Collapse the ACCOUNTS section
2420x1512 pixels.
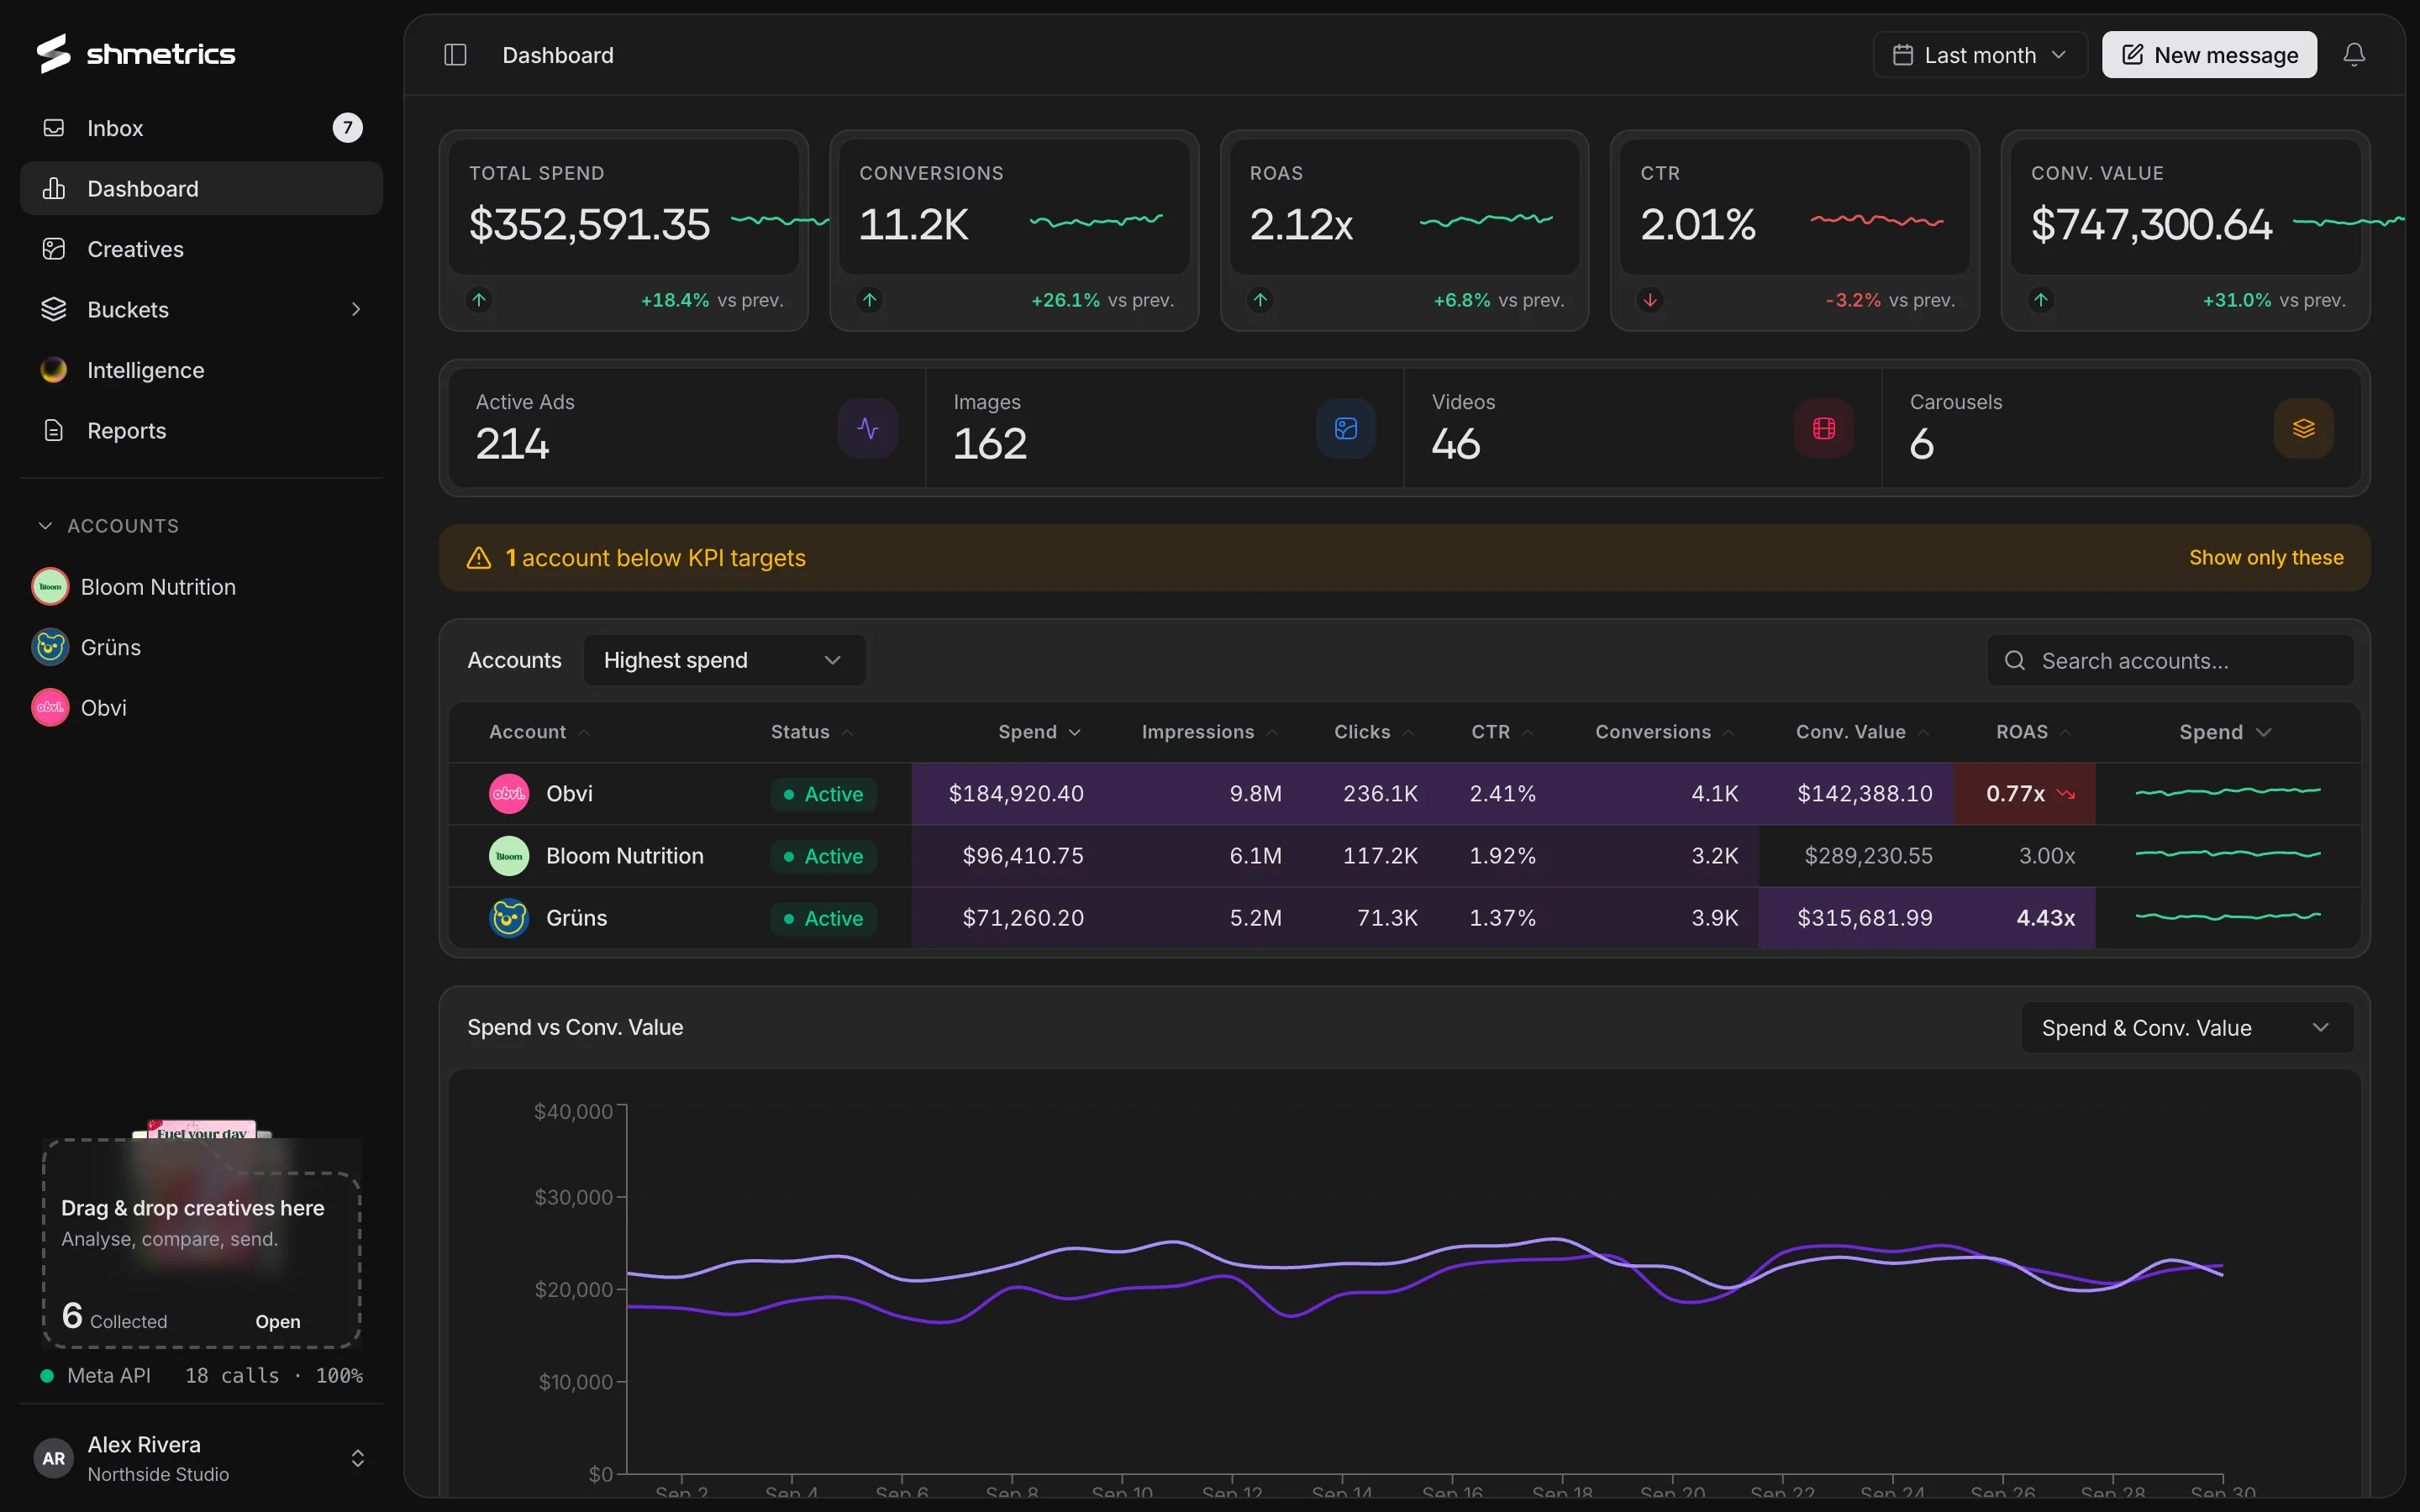[108, 526]
